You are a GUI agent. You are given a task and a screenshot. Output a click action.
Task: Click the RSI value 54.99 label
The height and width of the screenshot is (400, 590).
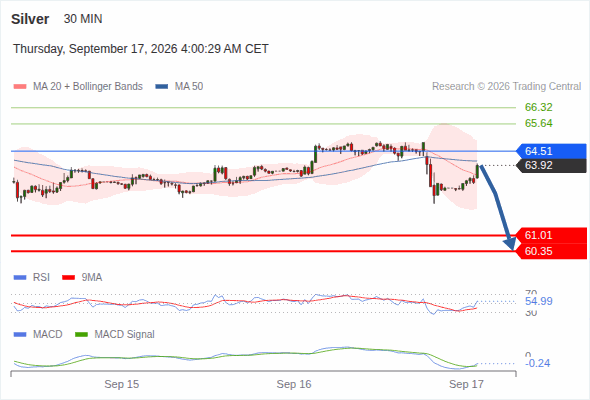(538, 301)
